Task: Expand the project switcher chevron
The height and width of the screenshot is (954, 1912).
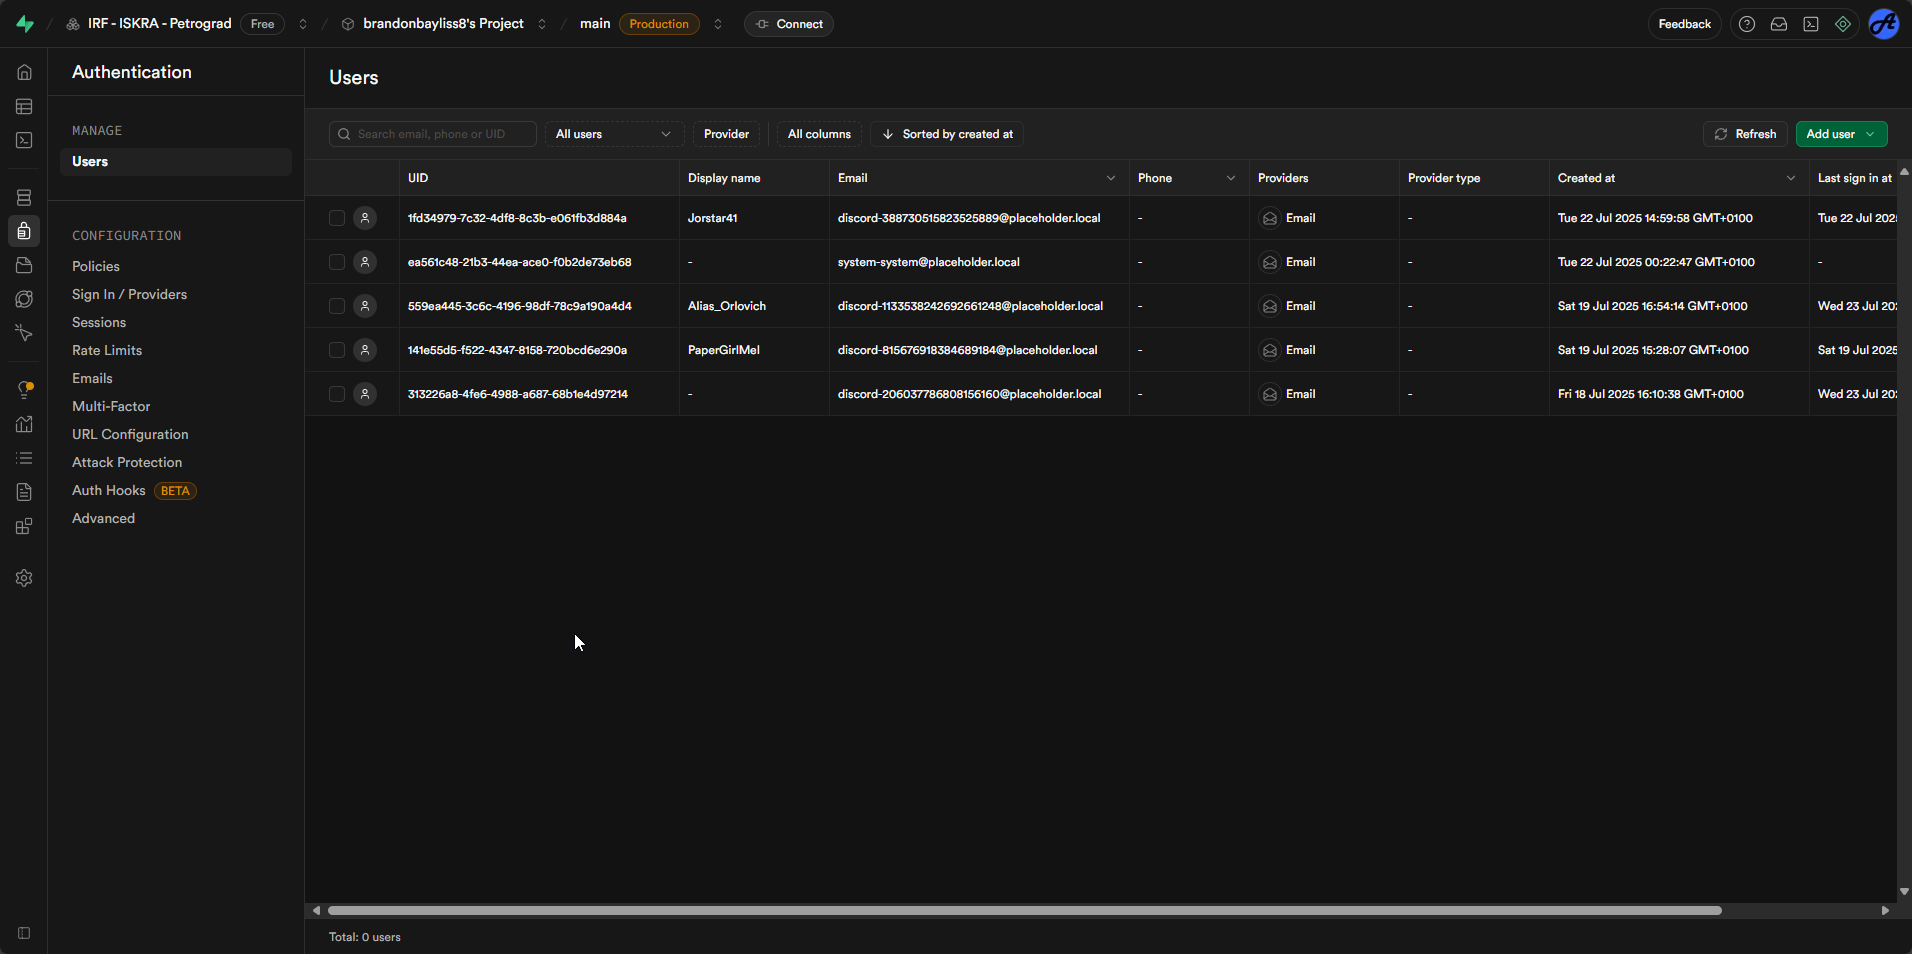Action: [542, 24]
